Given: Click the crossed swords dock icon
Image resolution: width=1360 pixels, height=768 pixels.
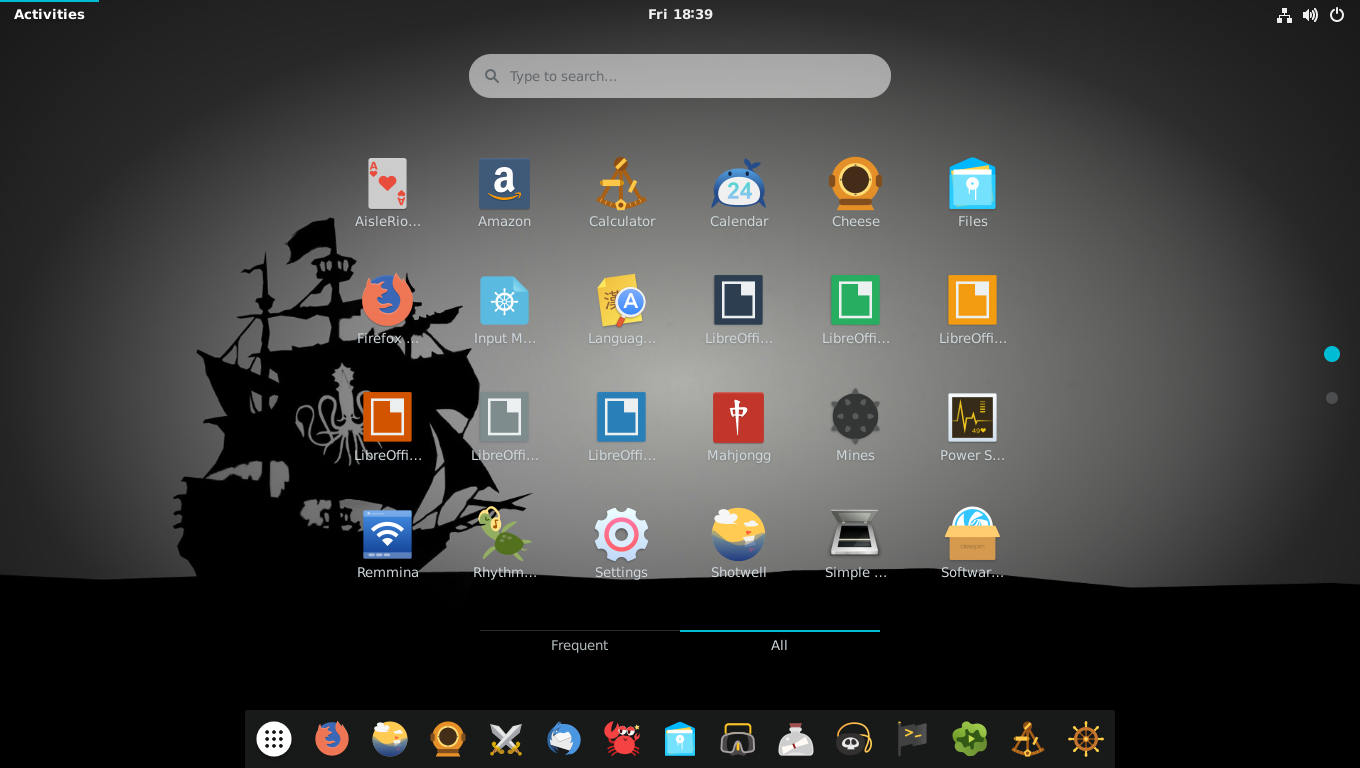Looking at the screenshot, I should tap(506, 739).
